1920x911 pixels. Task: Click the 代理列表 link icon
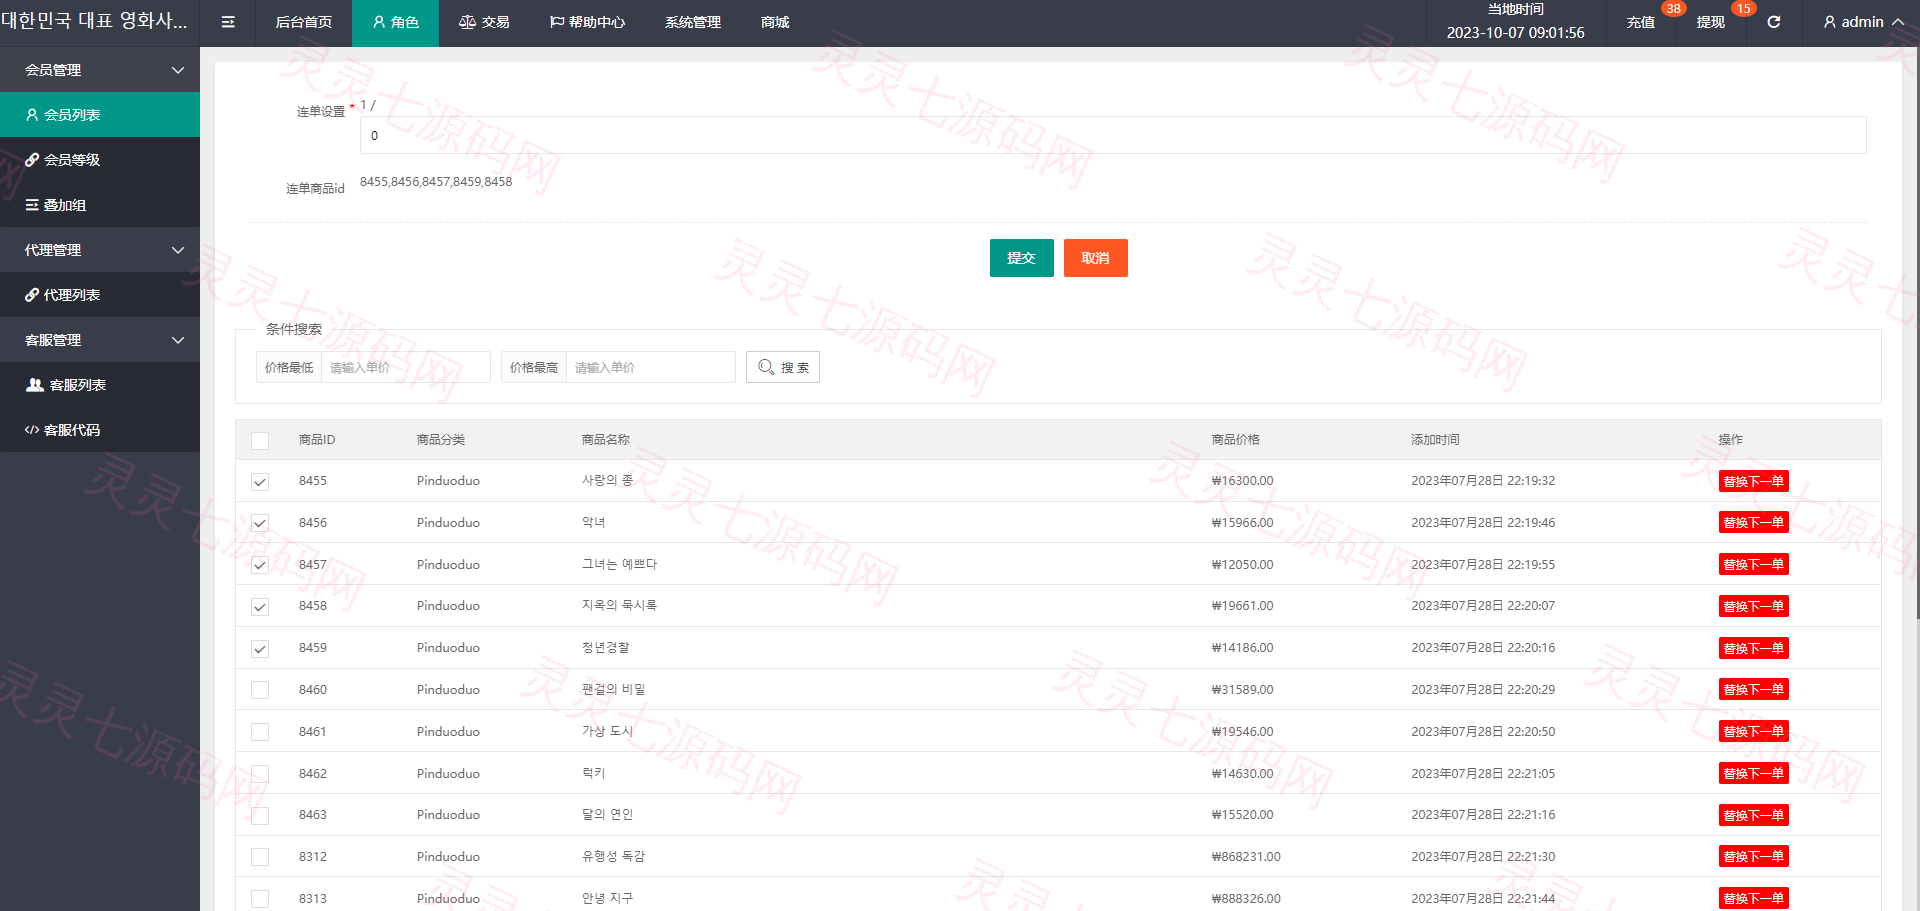[32, 295]
